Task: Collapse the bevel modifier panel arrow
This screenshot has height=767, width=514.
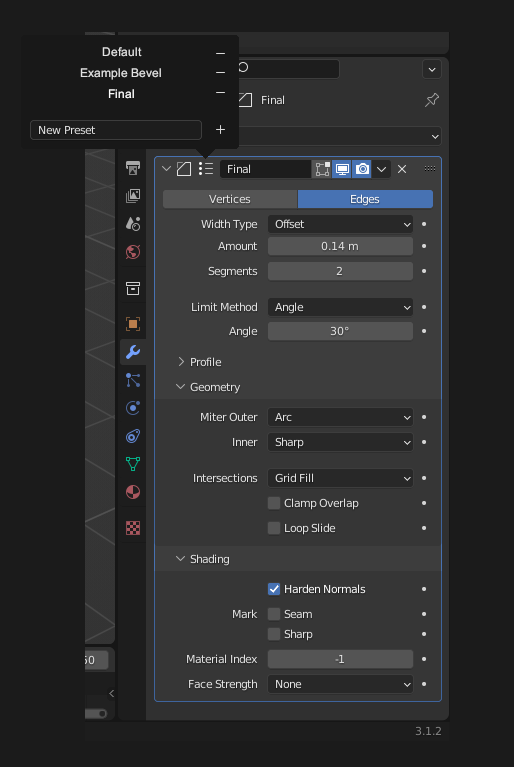Action: click(x=166, y=169)
